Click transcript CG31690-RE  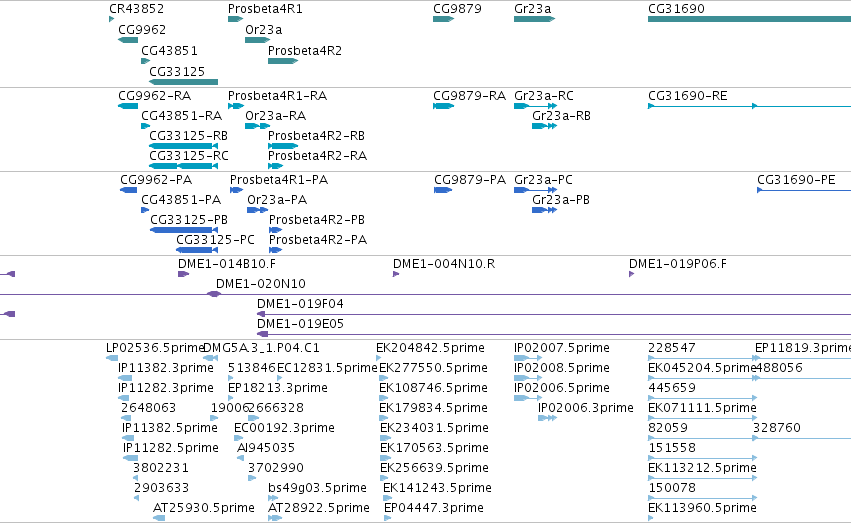688,96
